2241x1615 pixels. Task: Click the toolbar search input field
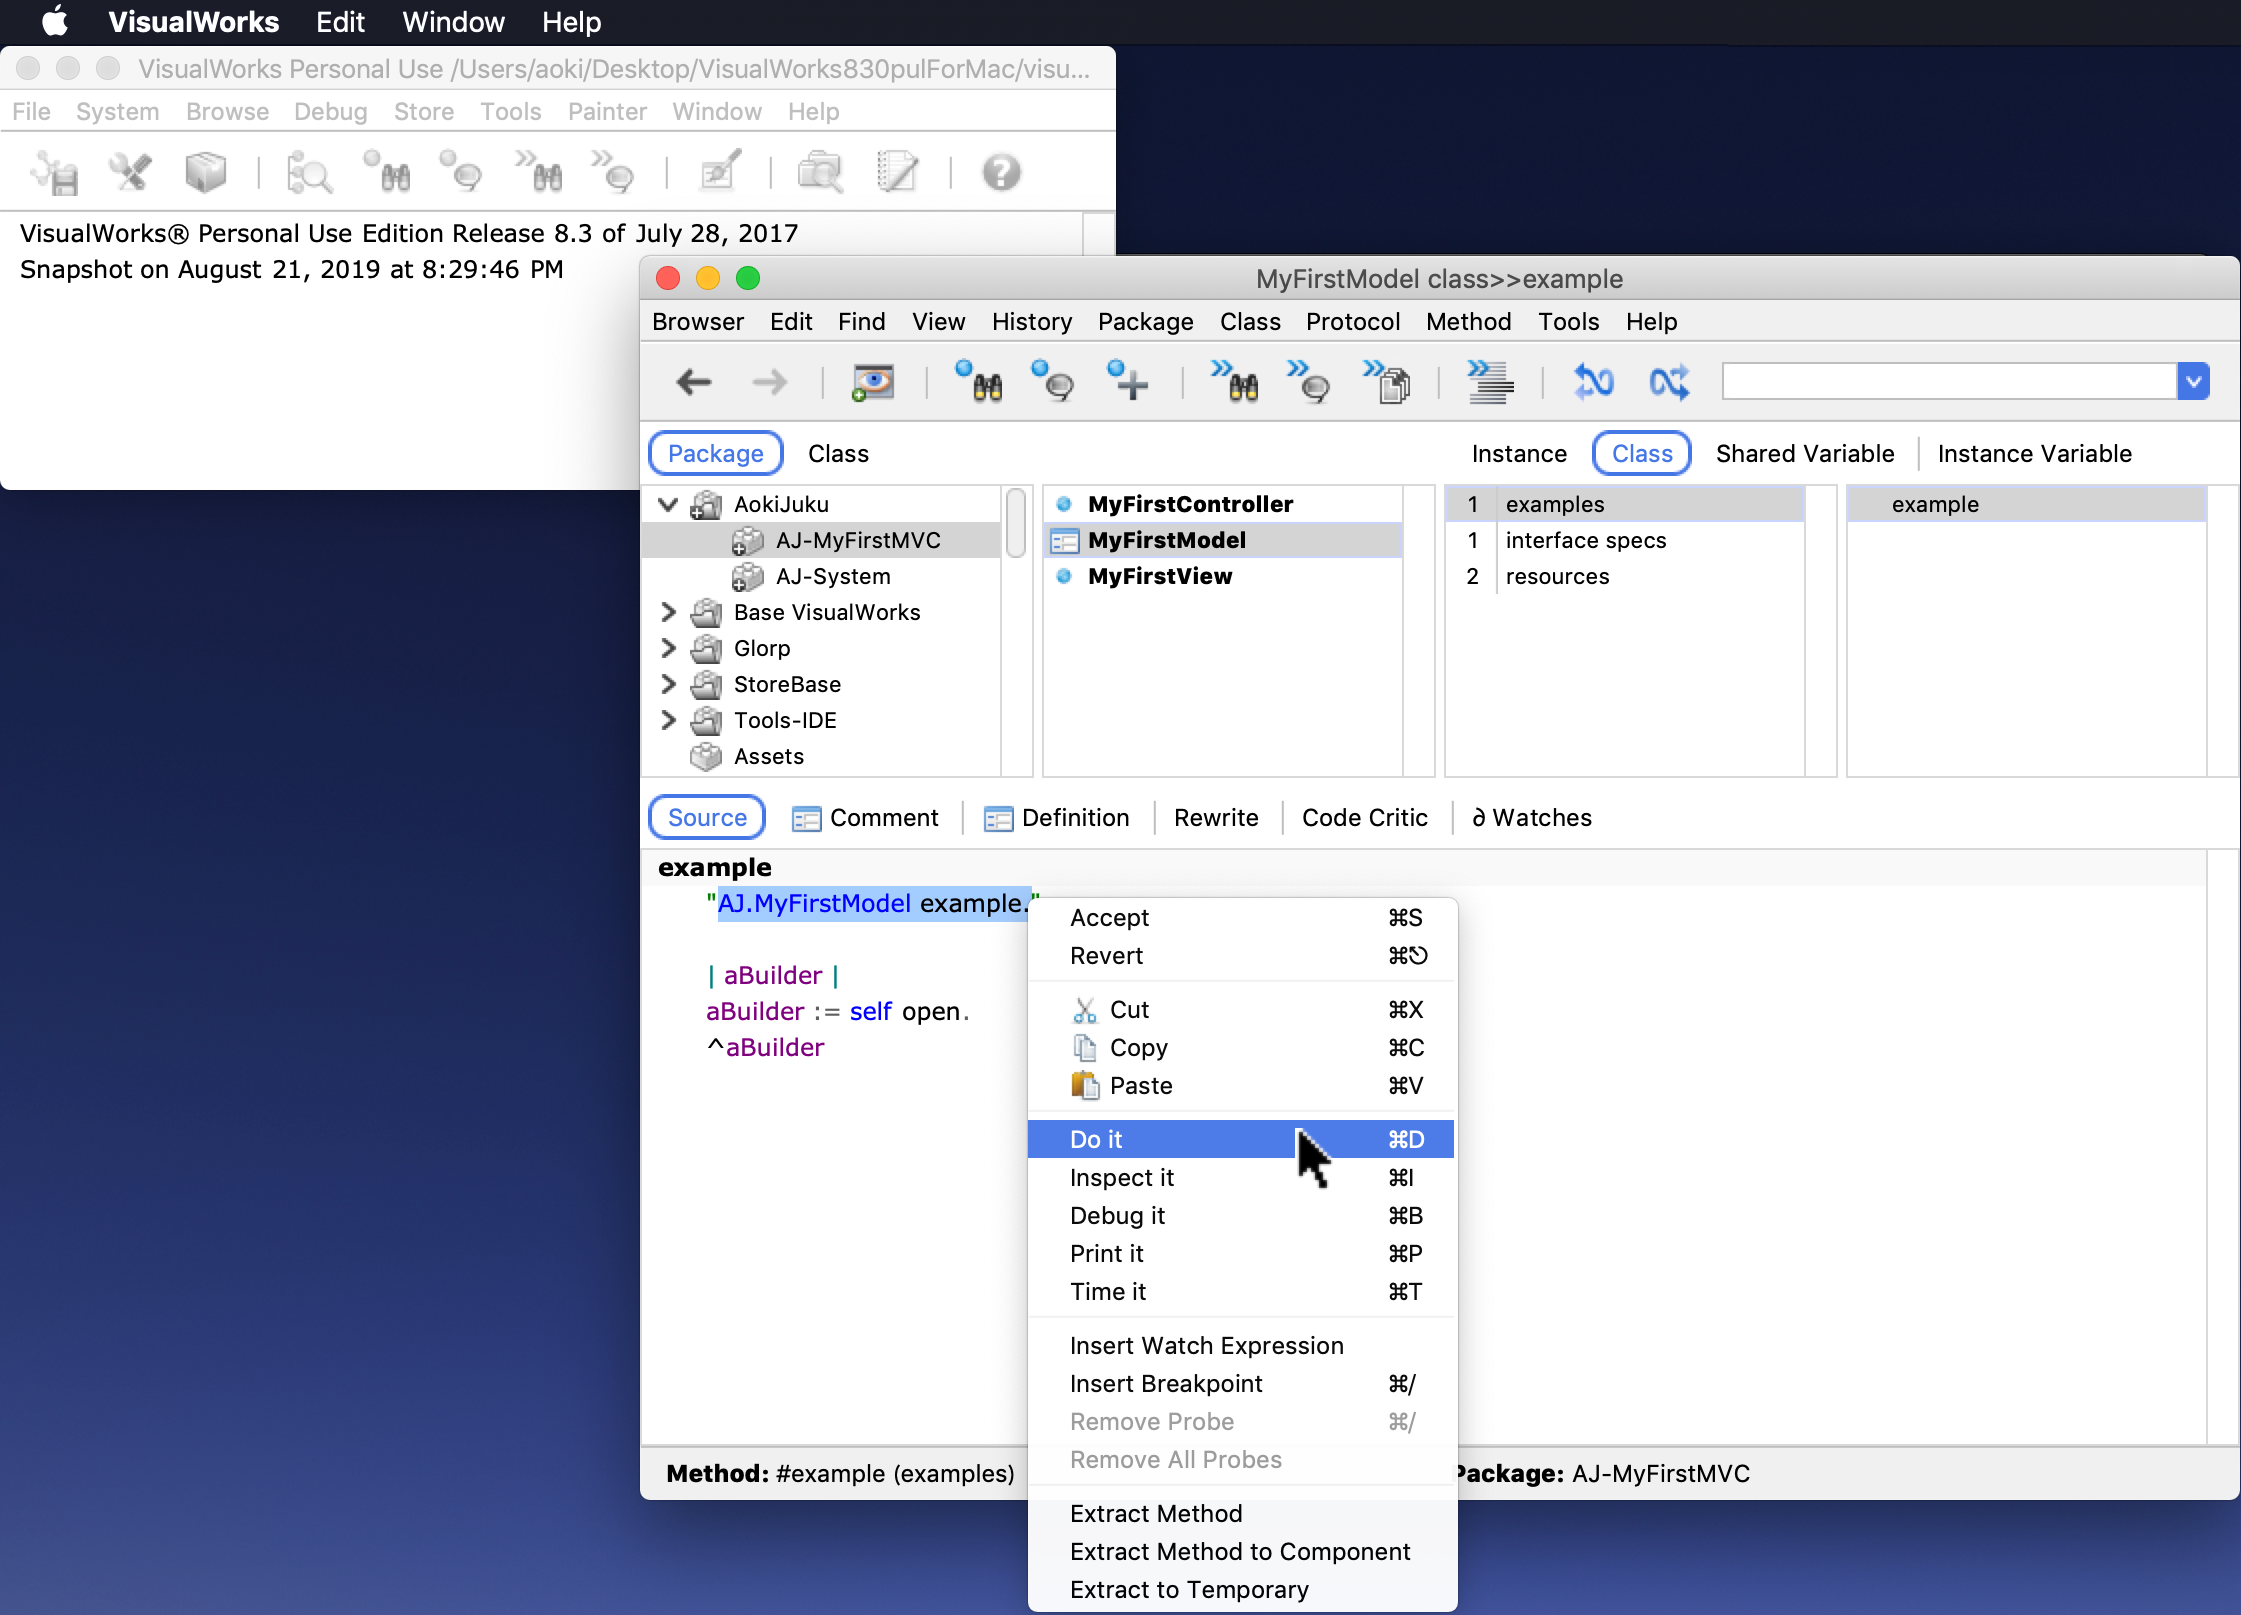coord(1949,381)
